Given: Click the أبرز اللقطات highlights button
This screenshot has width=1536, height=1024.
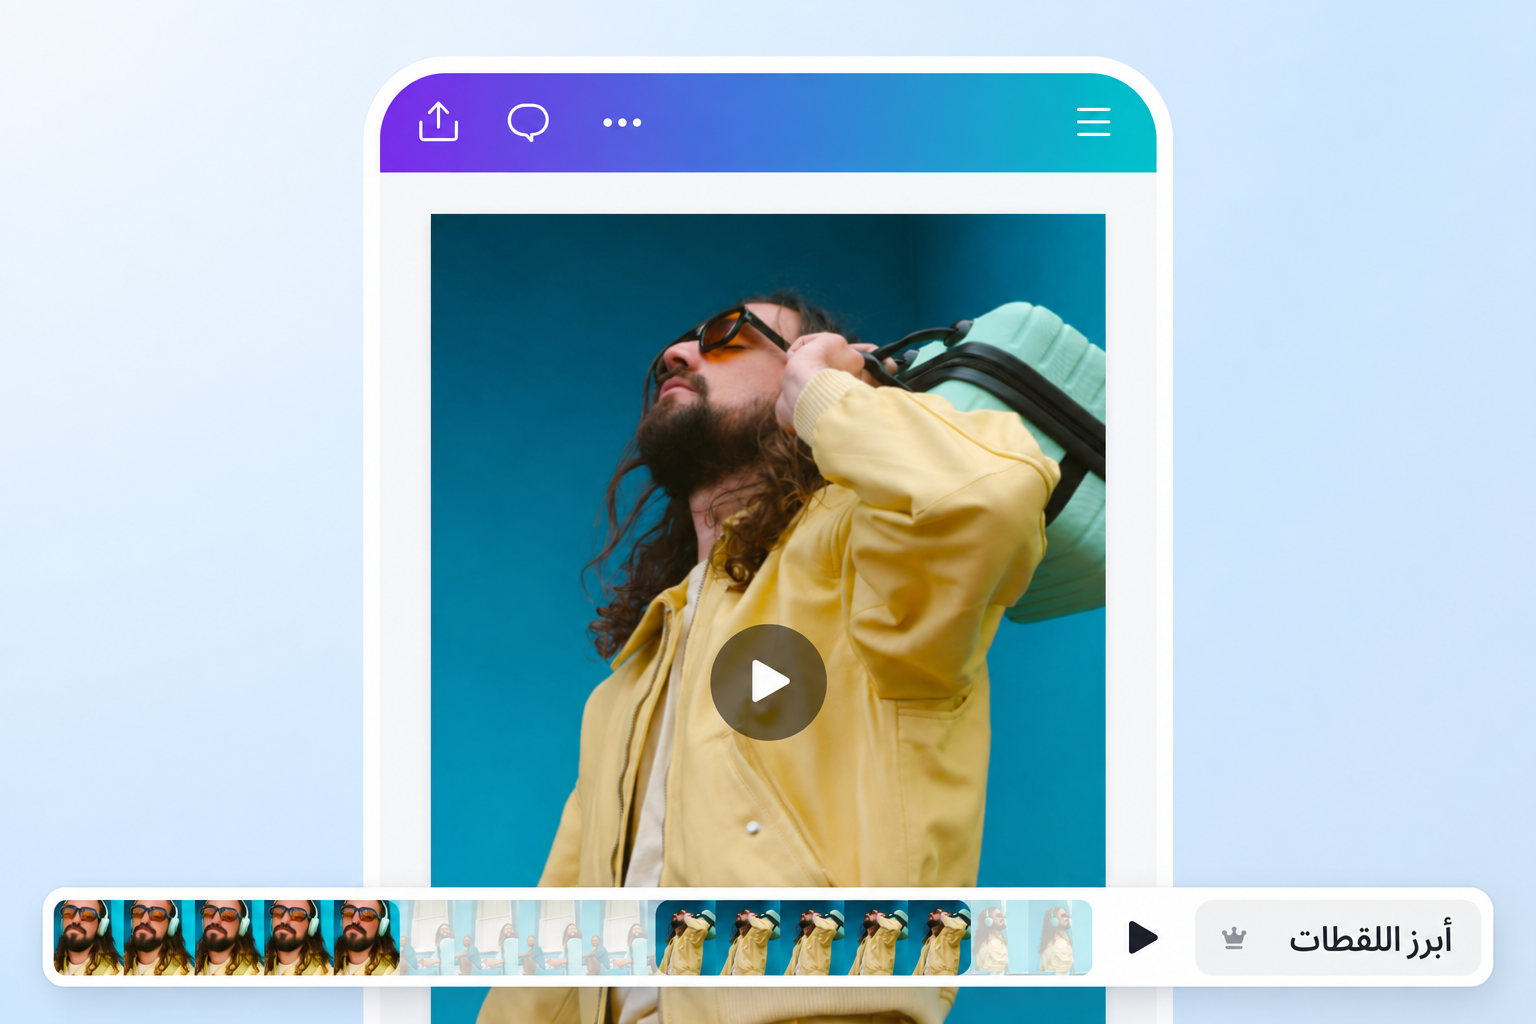Looking at the screenshot, I should [1338, 938].
